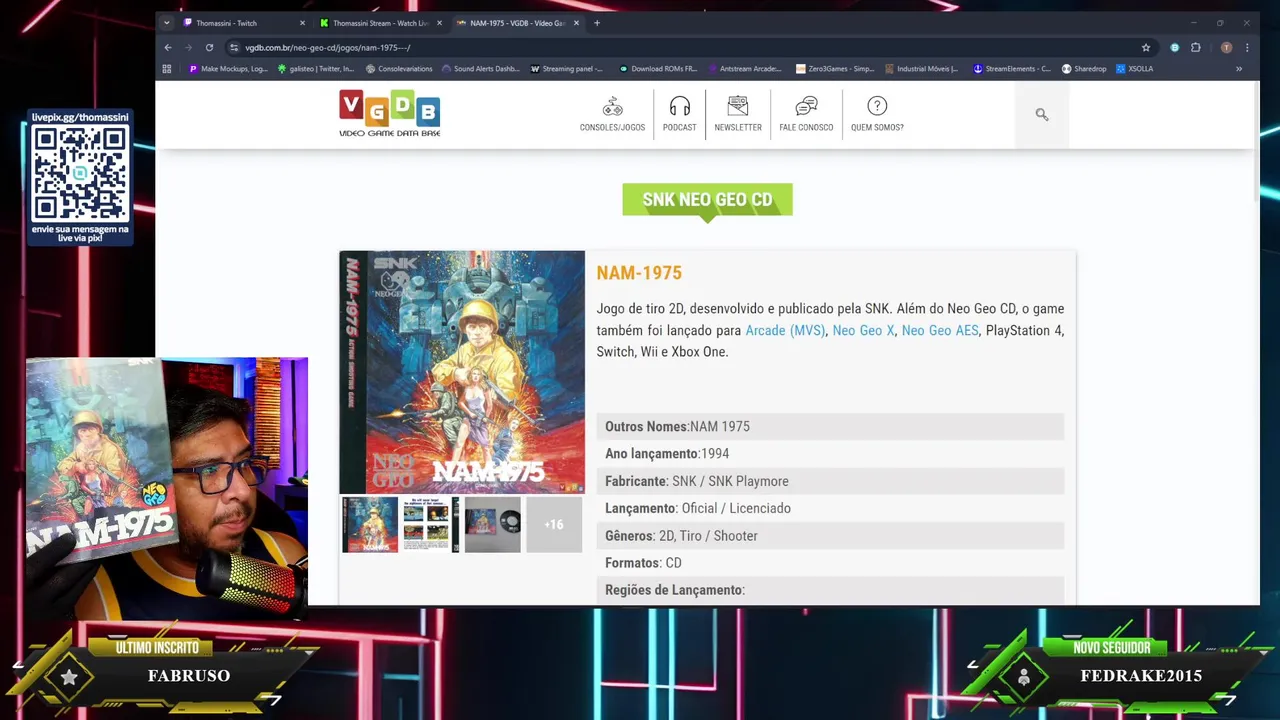Close the Thomassini Stream tab
This screenshot has width=1280, height=720.
(x=439, y=23)
